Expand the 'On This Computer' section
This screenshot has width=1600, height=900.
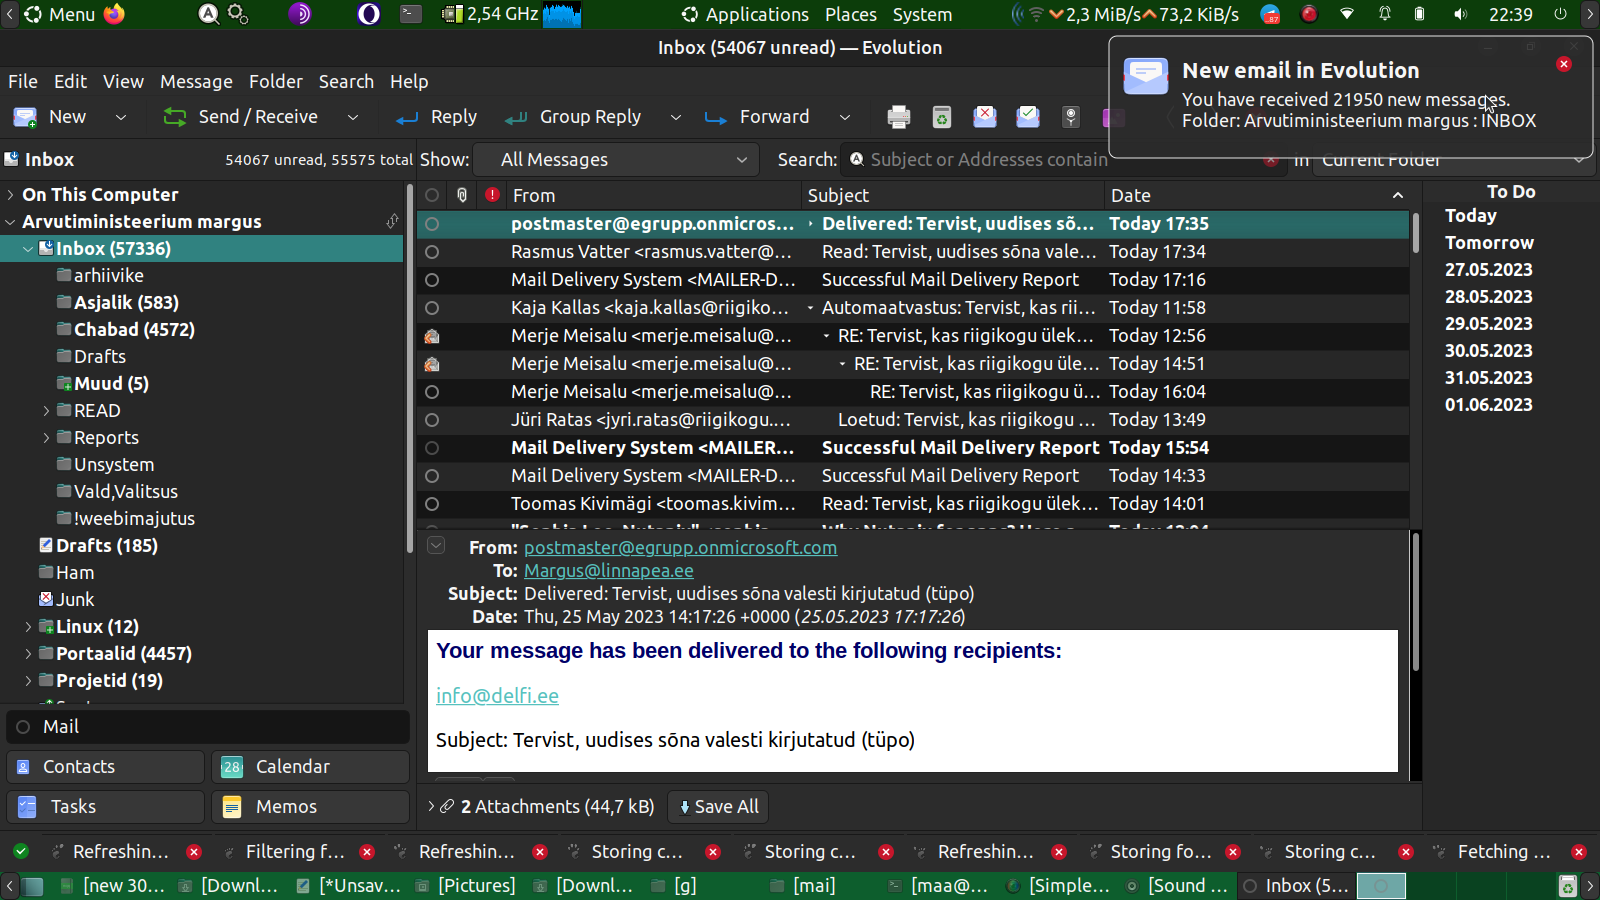point(11,195)
